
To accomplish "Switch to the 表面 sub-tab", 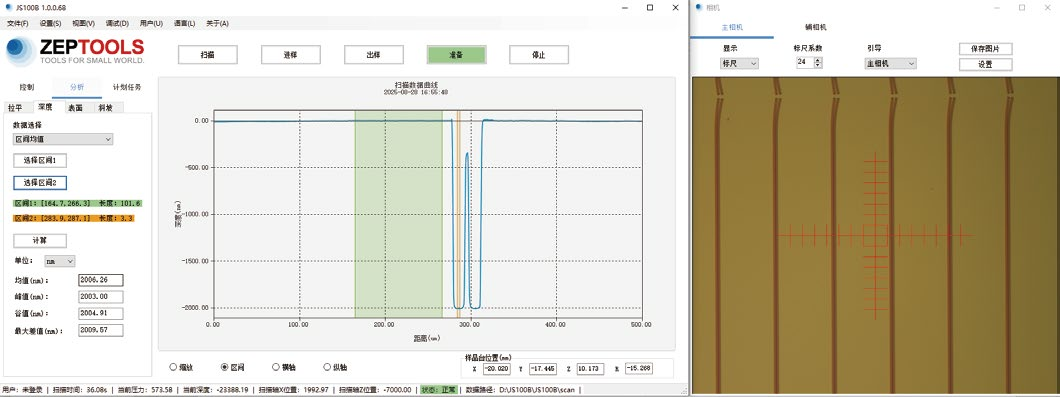I will [75, 108].
